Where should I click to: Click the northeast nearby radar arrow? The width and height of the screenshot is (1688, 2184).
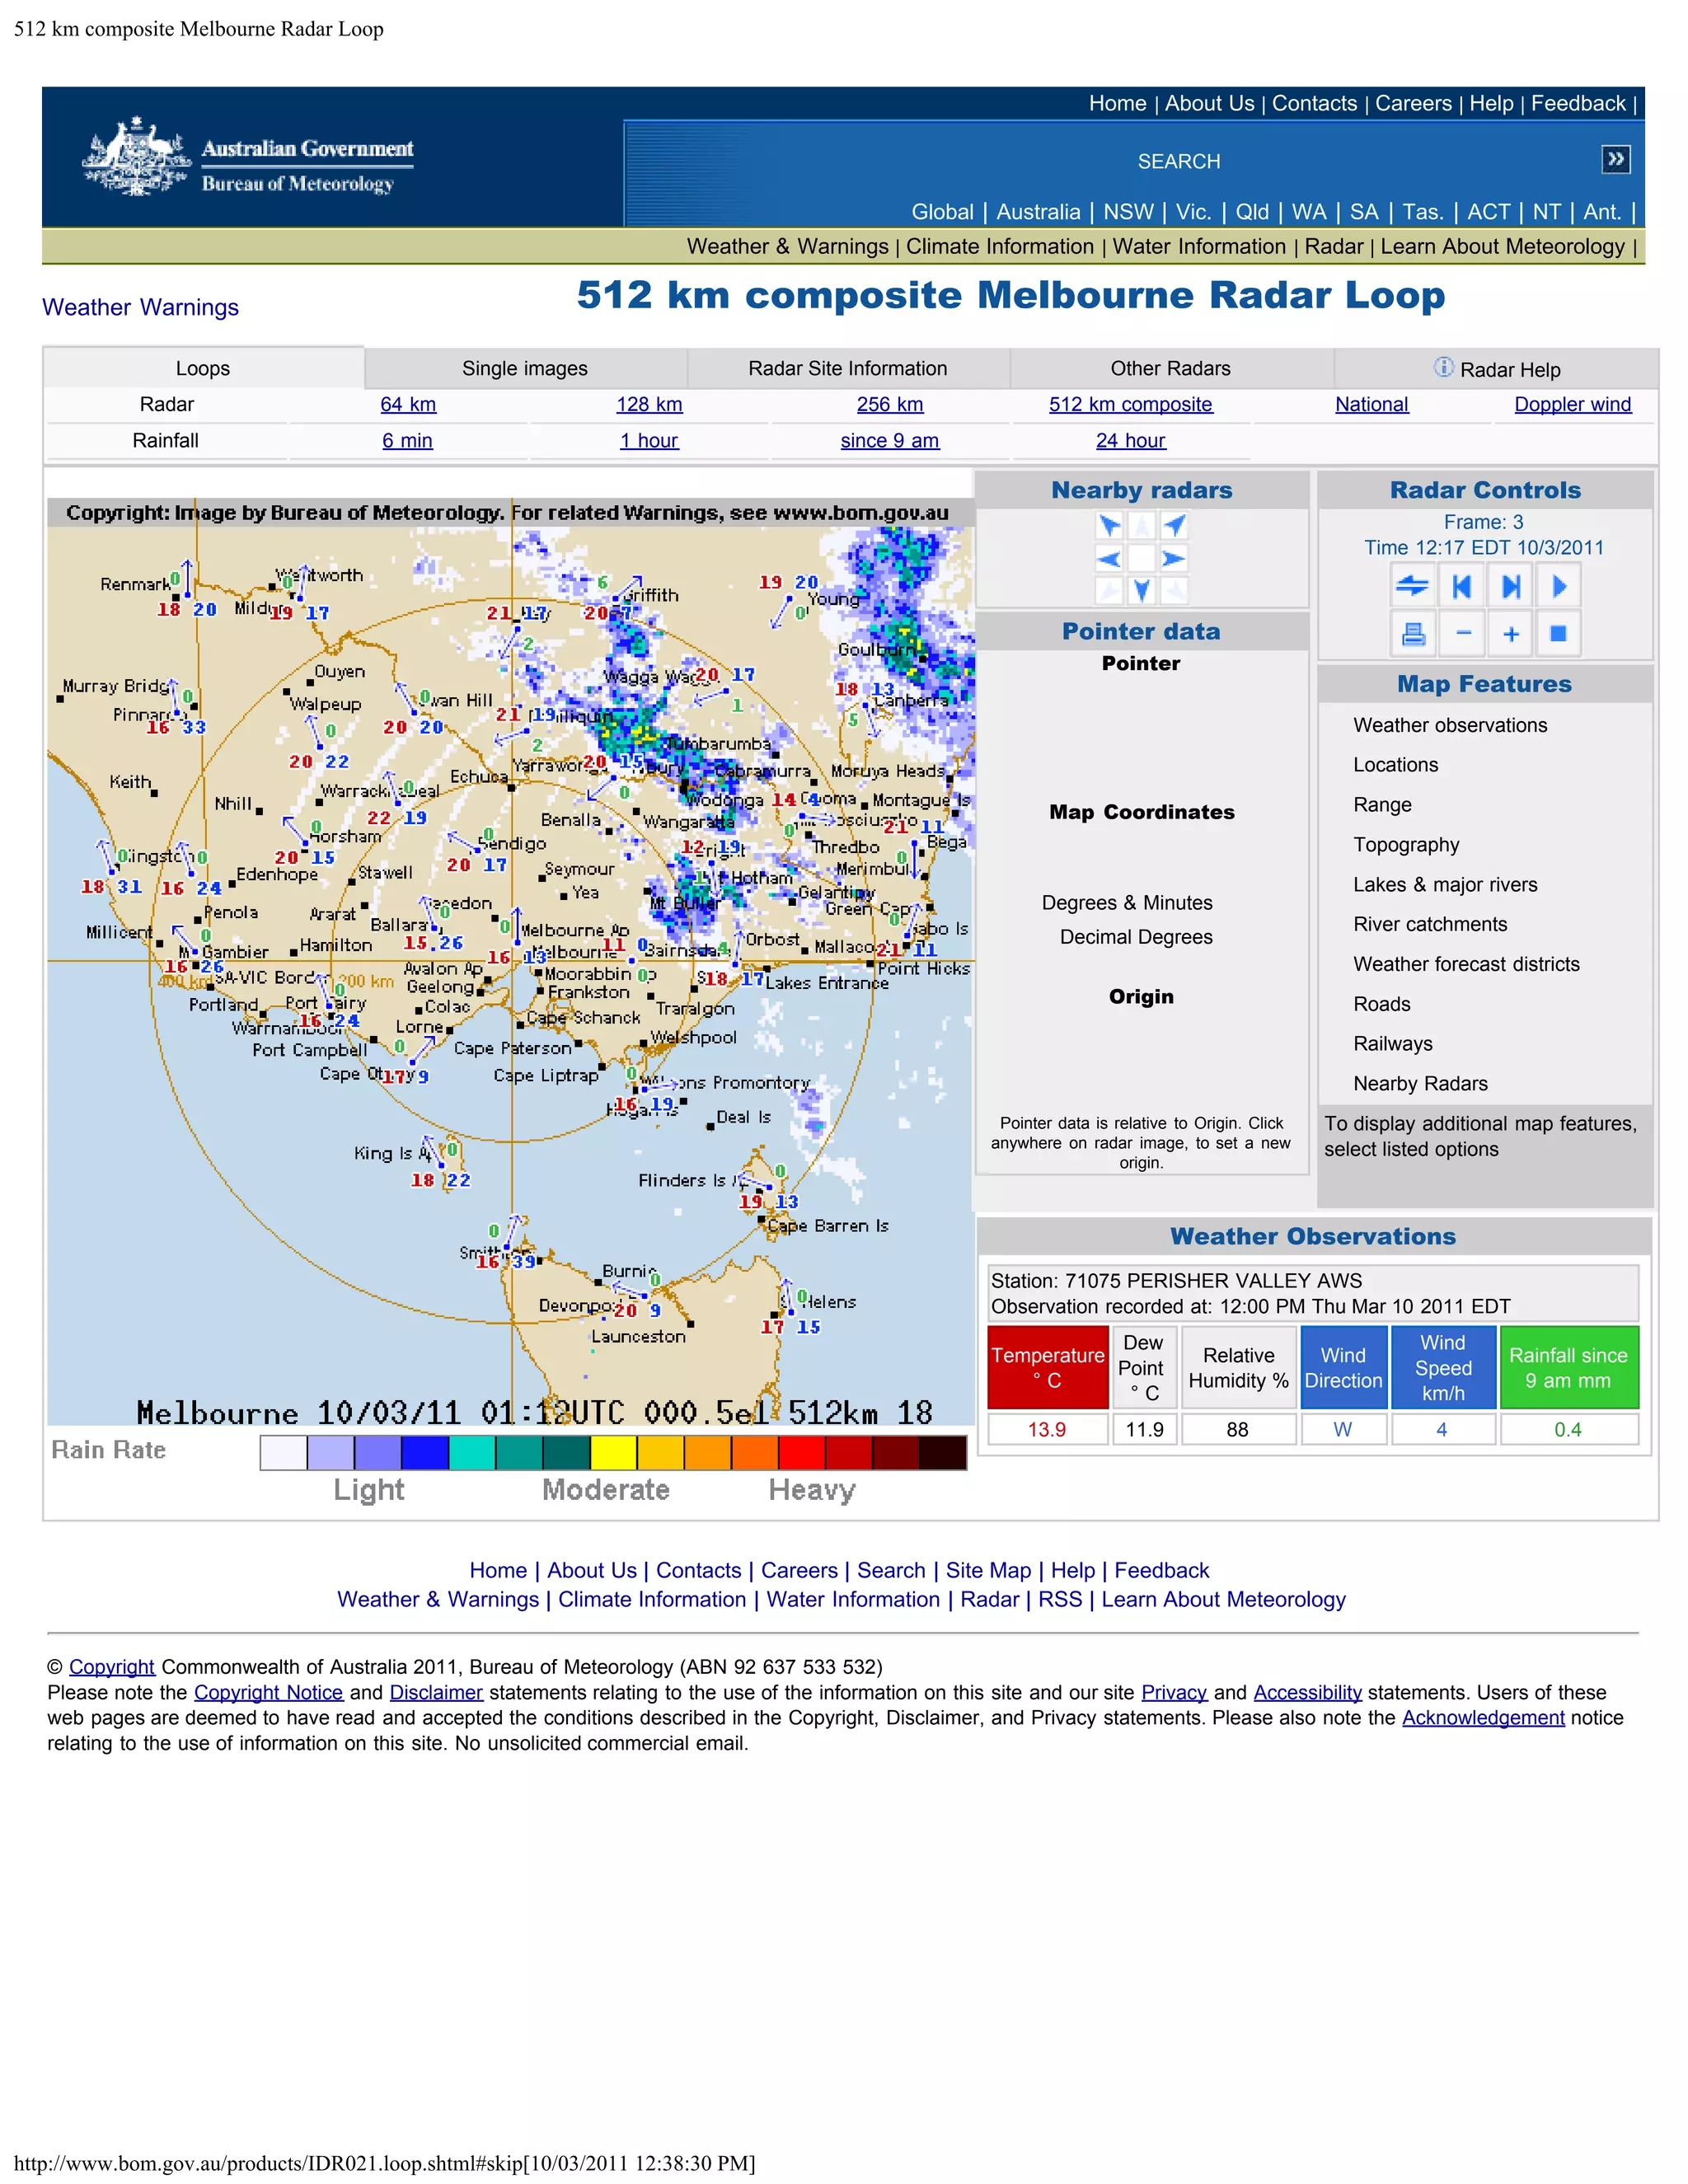click(x=1174, y=525)
